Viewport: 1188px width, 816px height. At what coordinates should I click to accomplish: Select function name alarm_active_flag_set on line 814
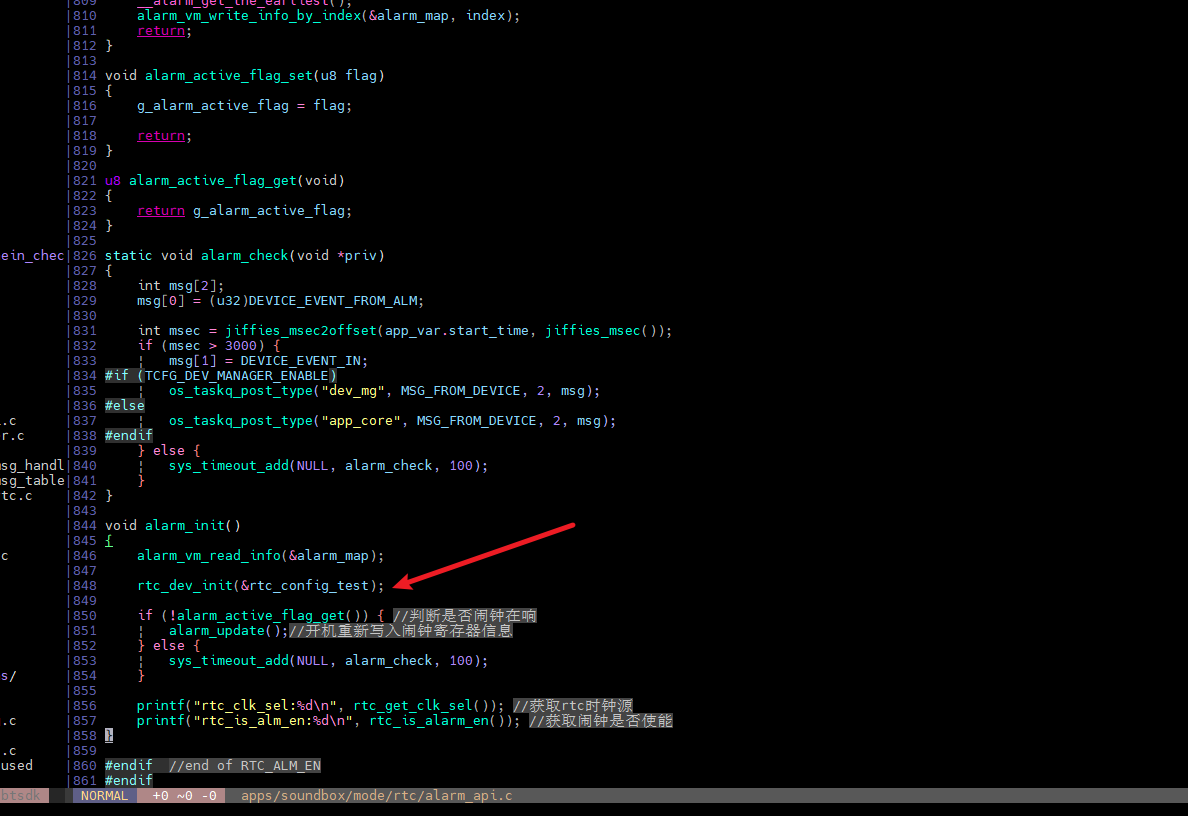coord(229,76)
